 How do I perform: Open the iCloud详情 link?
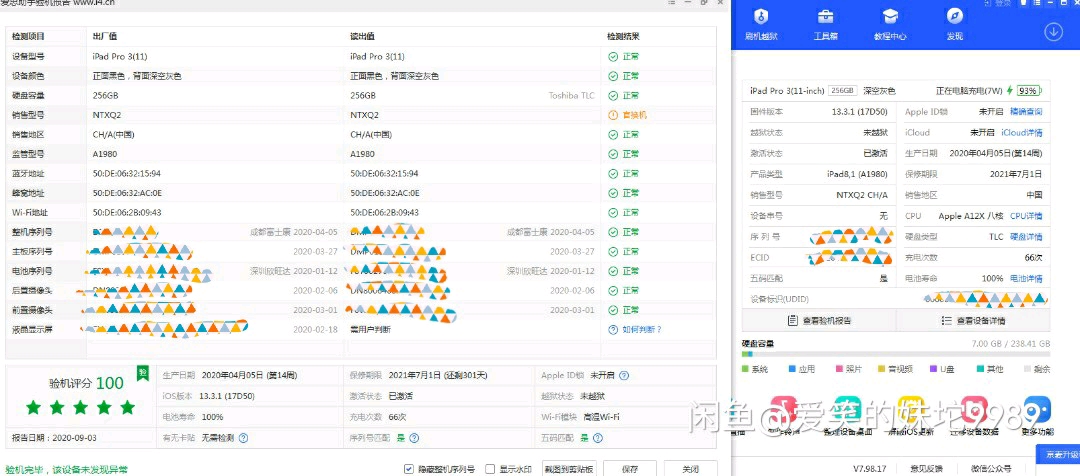pos(1021,132)
